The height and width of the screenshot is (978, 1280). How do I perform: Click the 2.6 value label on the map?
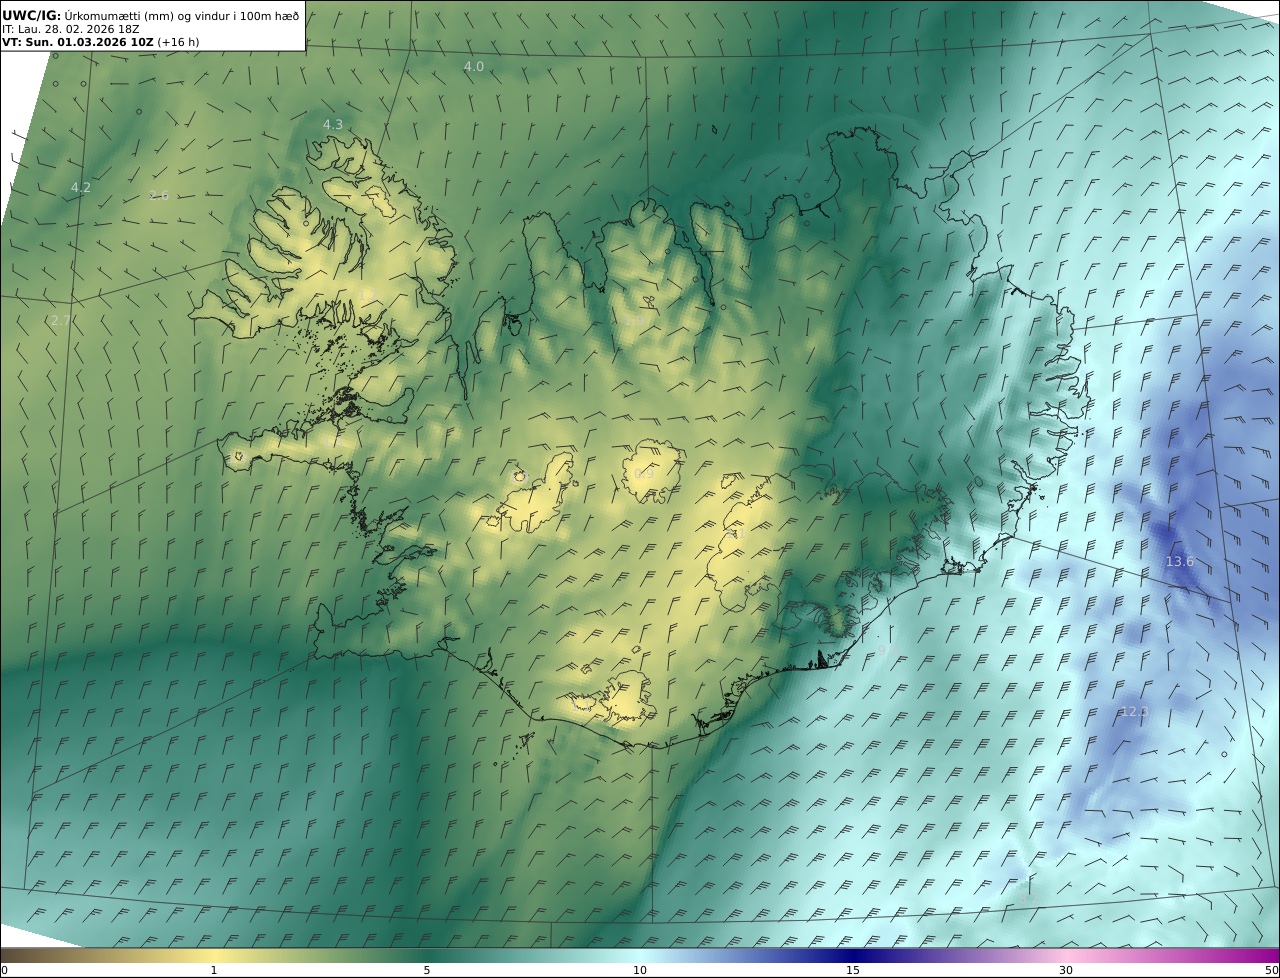tap(158, 195)
